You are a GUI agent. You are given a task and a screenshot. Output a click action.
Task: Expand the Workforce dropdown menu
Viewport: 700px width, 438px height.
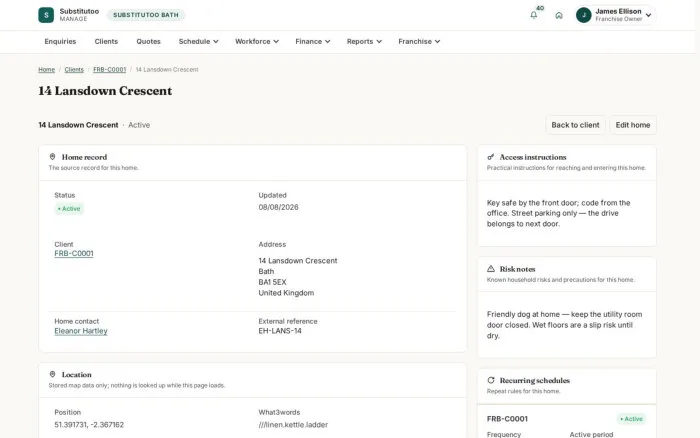[x=257, y=42]
